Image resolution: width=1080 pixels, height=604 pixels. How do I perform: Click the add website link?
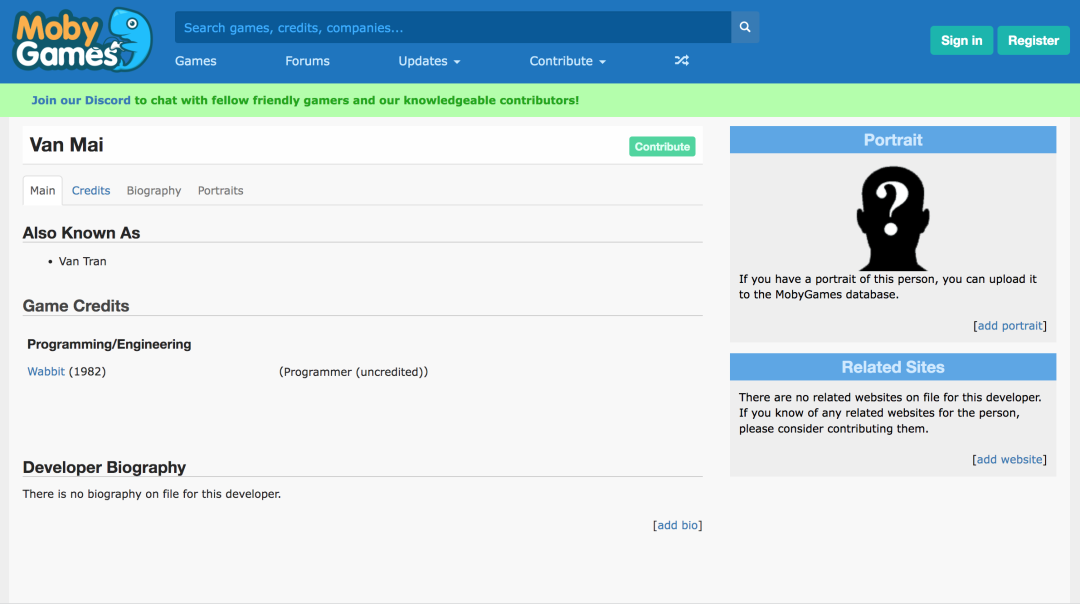(1009, 459)
